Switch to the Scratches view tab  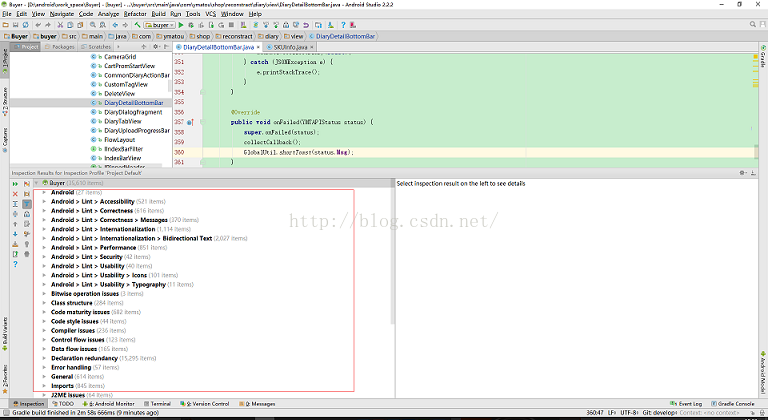click(x=96, y=47)
